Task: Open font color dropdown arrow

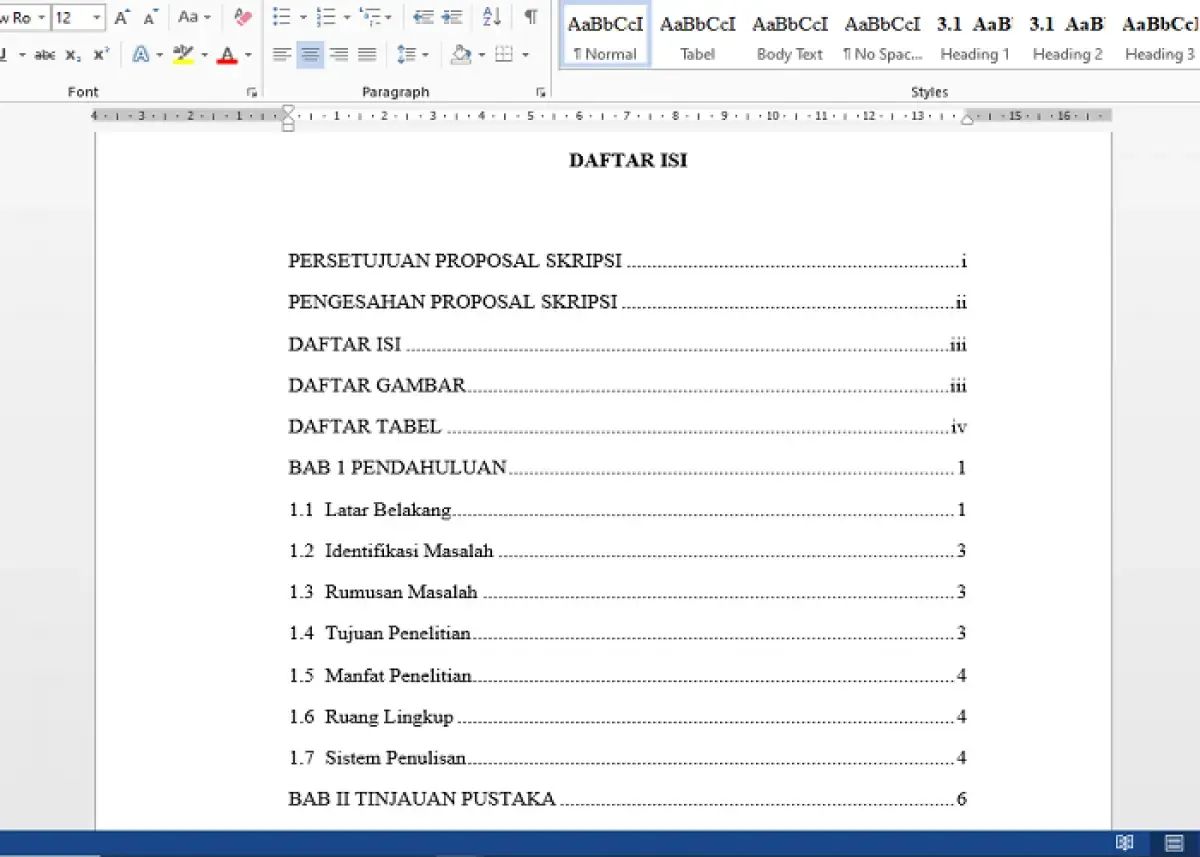Action: pos(248,55)
